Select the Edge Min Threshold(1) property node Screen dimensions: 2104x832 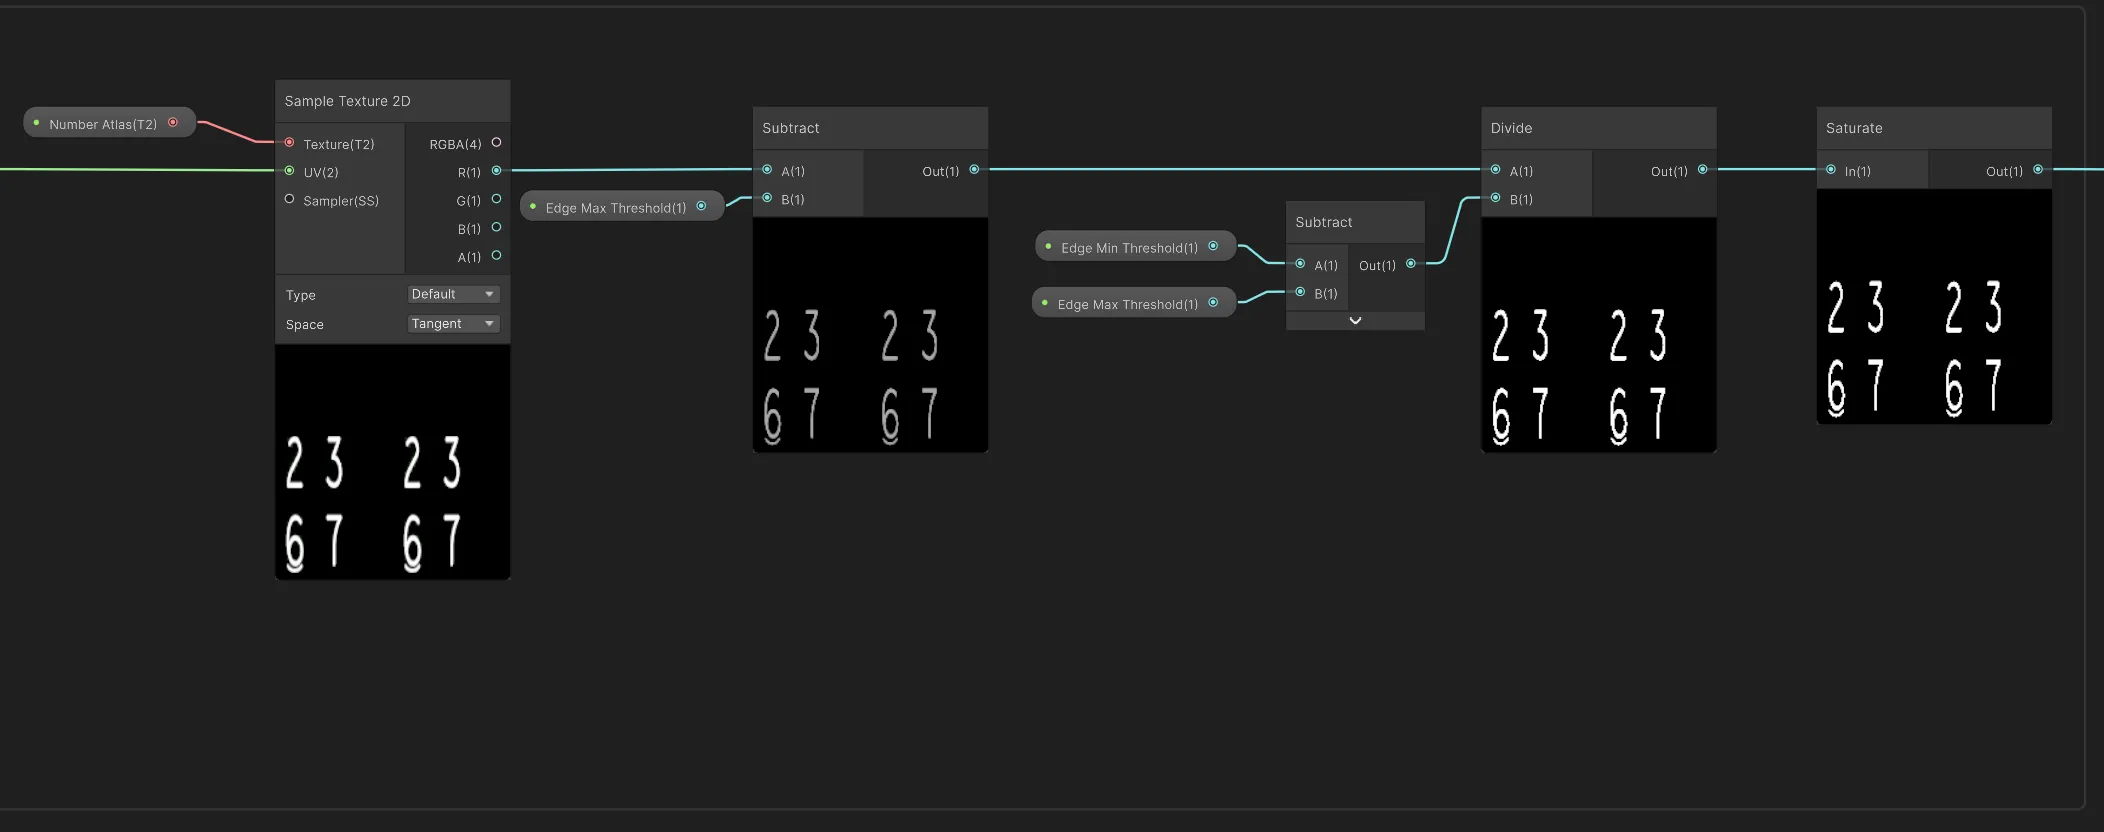[1128, 248]
